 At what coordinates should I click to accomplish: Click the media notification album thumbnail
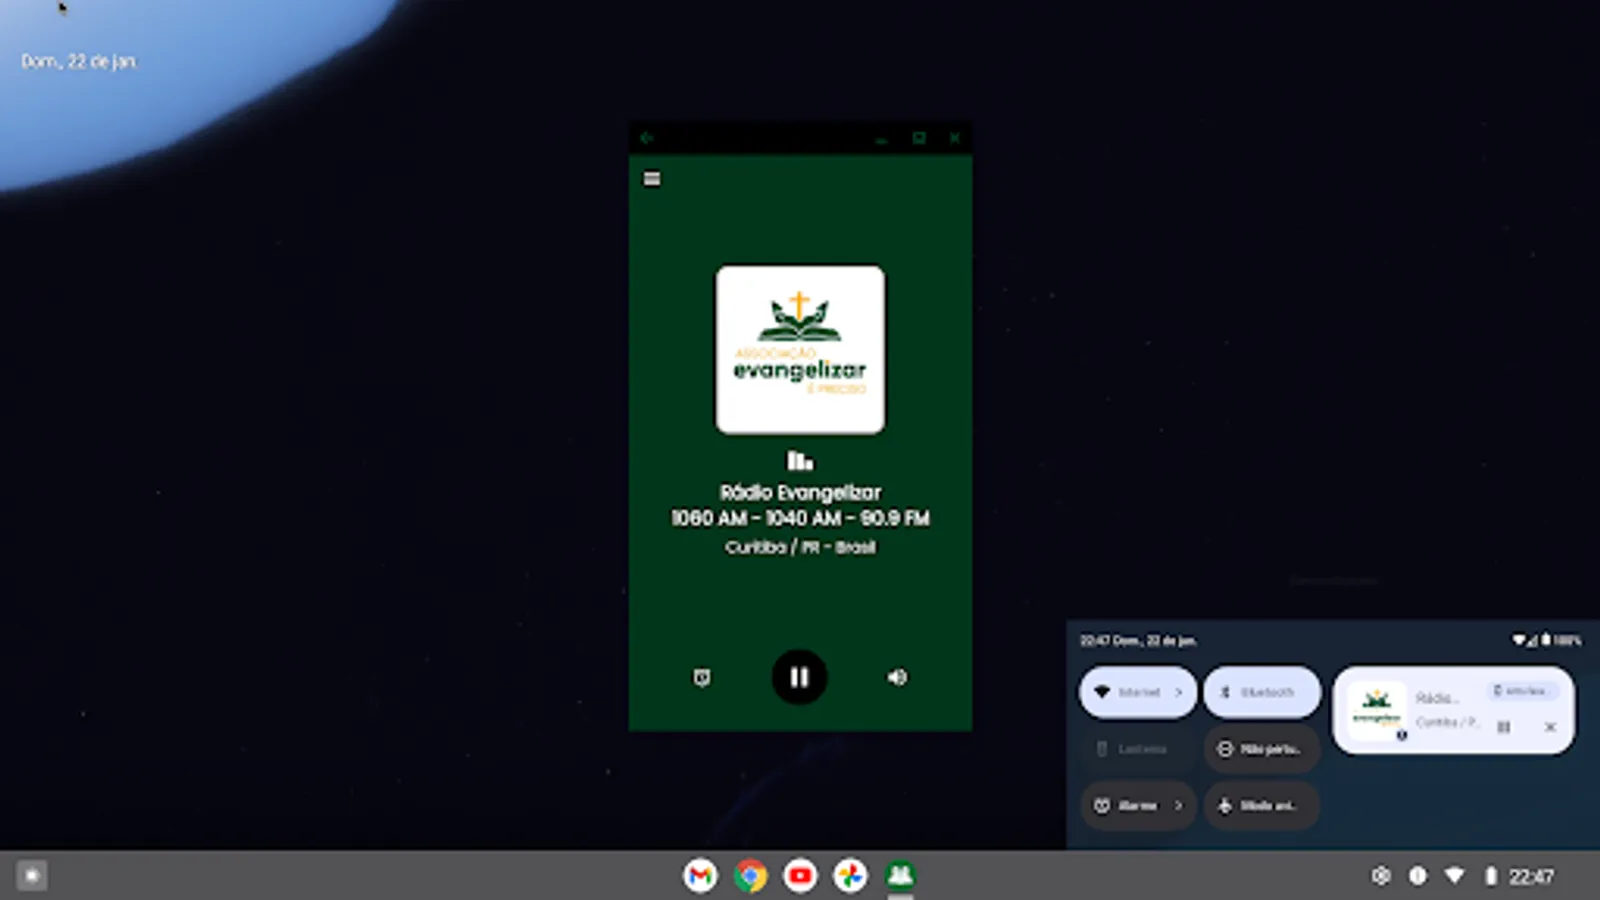pos(1377,710)
